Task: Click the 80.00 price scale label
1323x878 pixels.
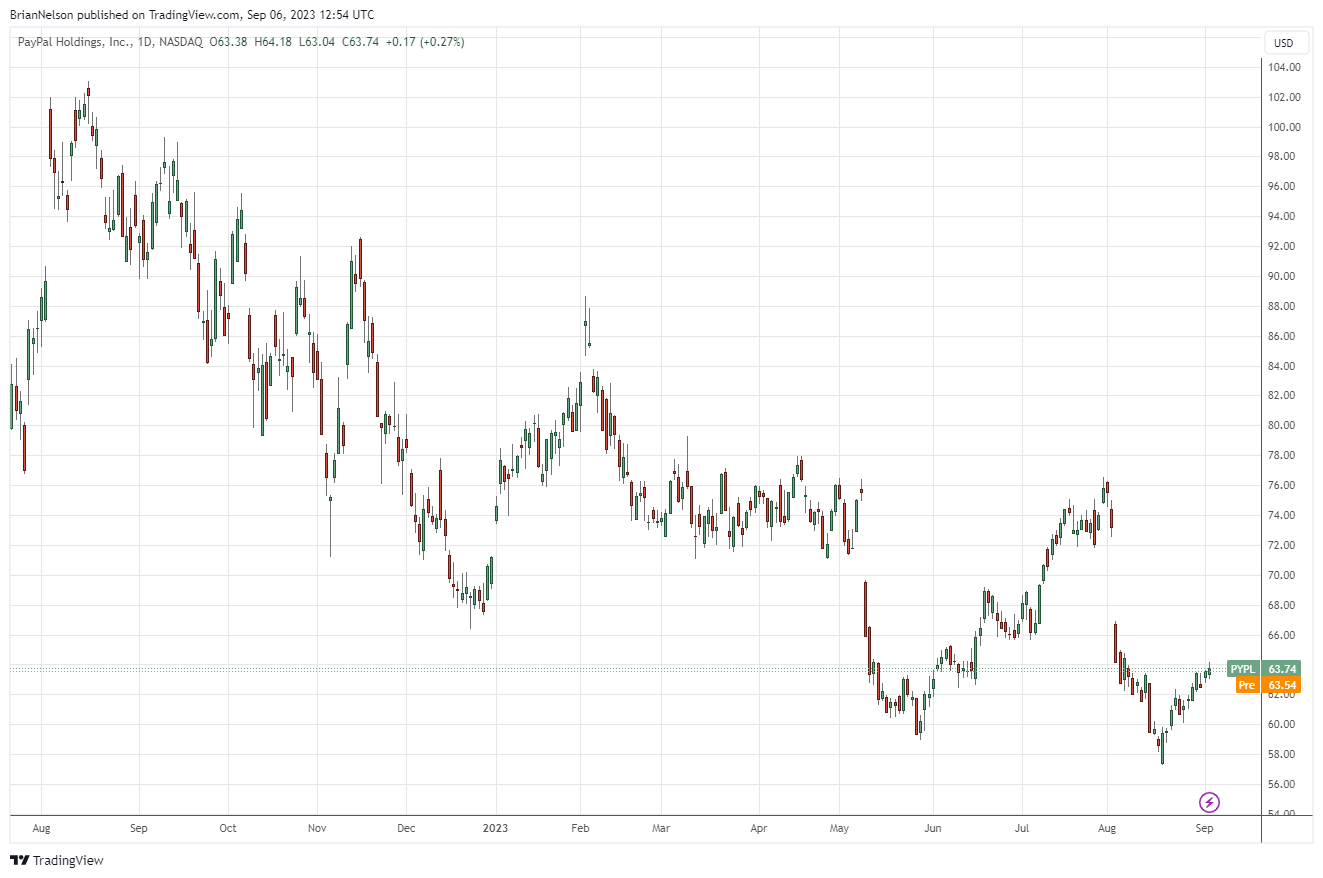Action: (x=1283, y=426)
